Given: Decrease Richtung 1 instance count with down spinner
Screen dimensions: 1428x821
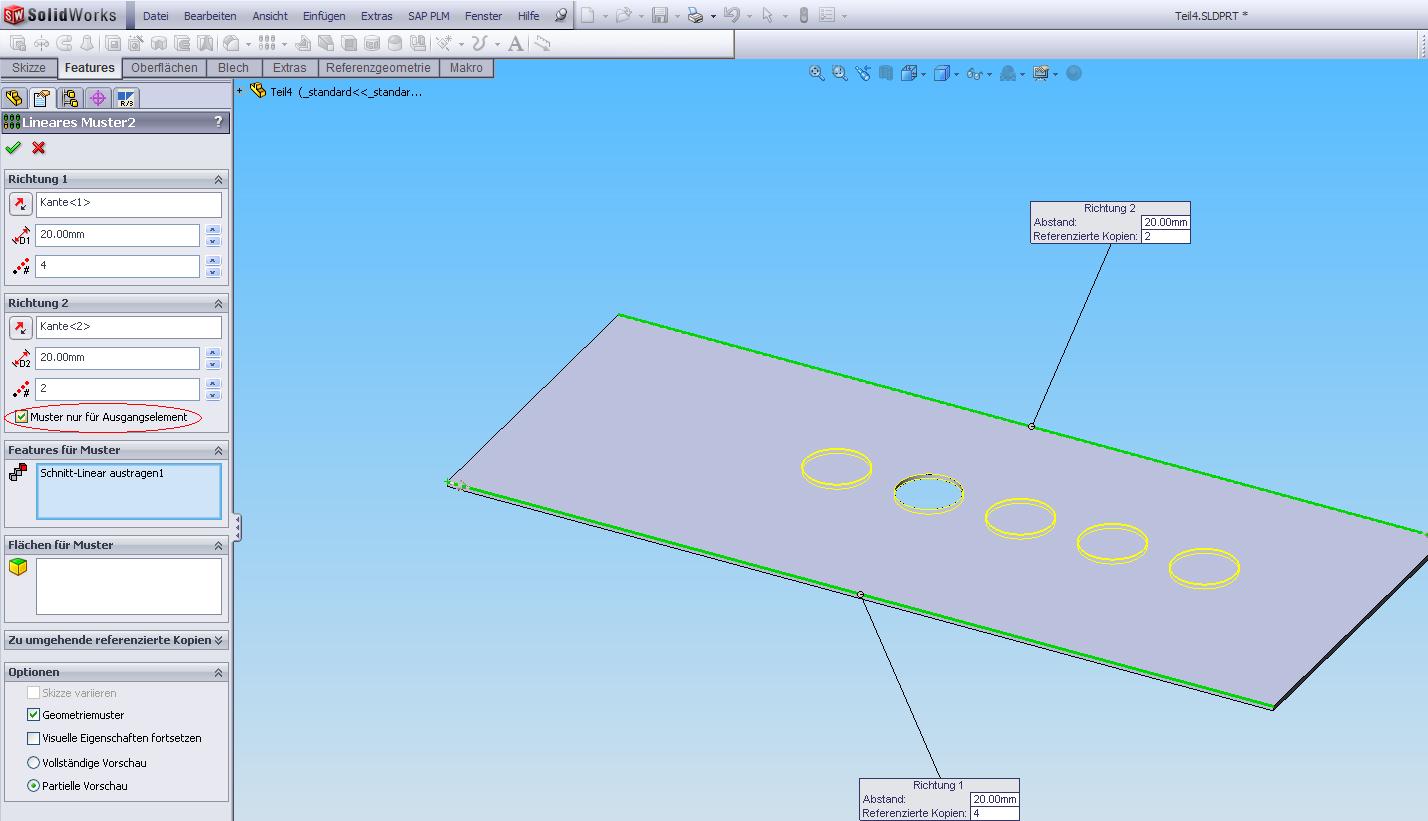Looking at the screenshot, I should (213, 272).
